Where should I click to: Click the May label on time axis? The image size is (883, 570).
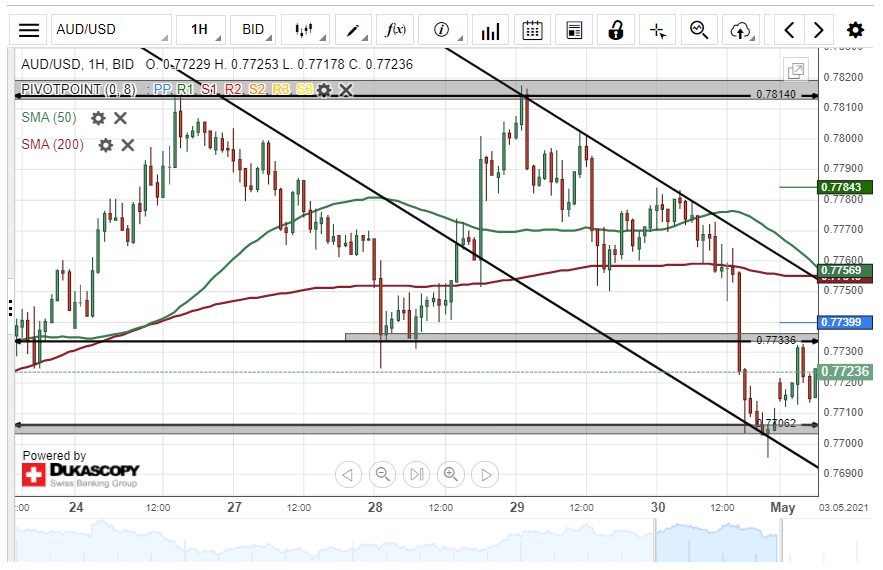[x=783, y=507]
